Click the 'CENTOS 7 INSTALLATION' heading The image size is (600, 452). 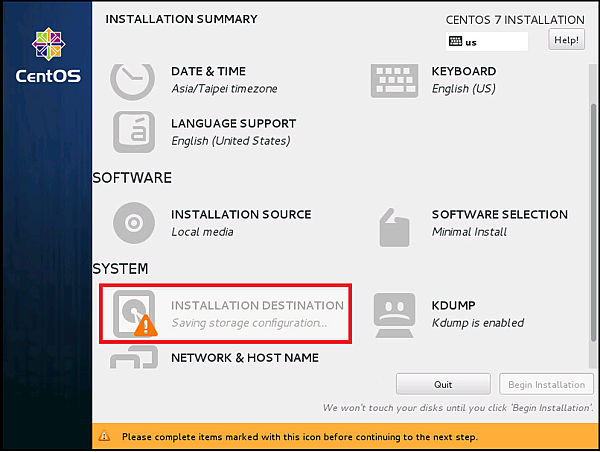(515, 20)
